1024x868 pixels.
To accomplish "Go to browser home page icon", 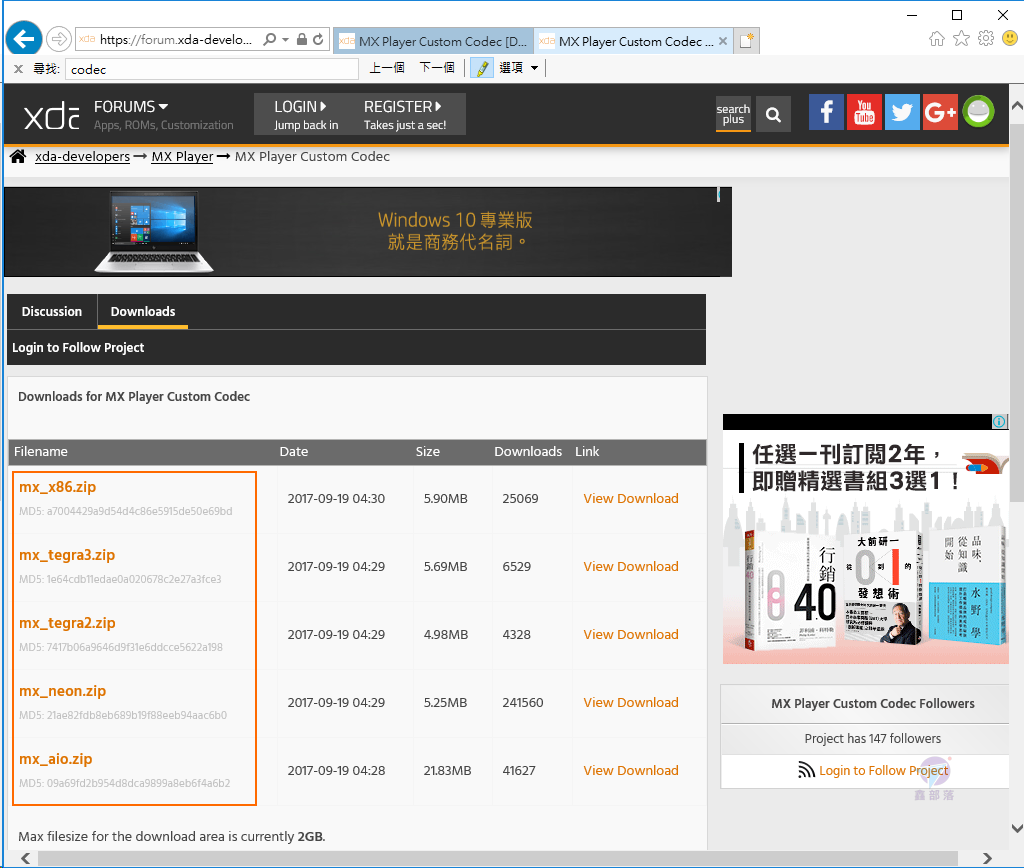I will (936, 39).
